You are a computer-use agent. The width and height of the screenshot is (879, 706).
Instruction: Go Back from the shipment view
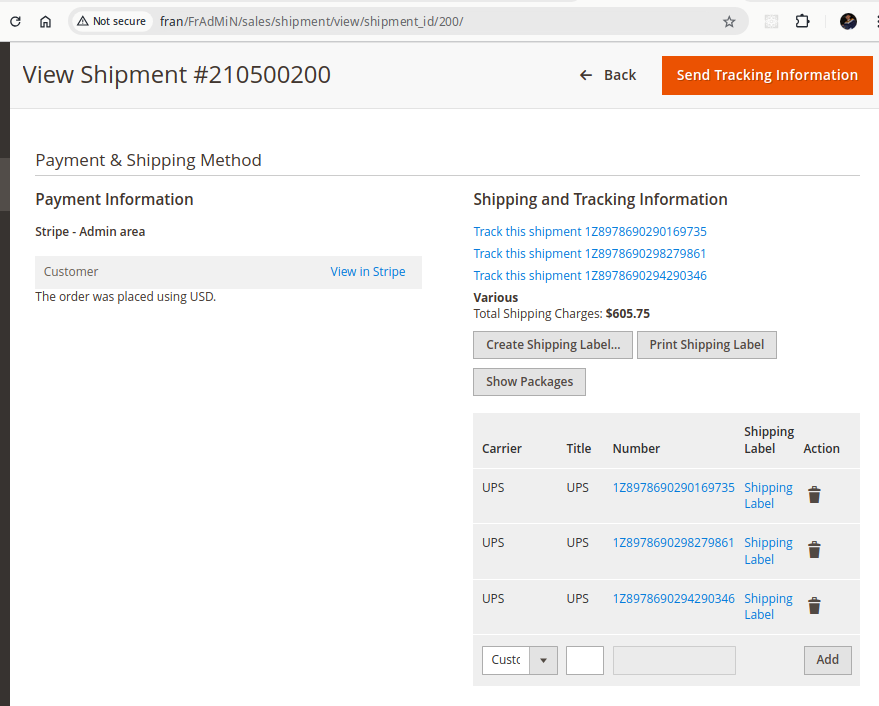608,75
